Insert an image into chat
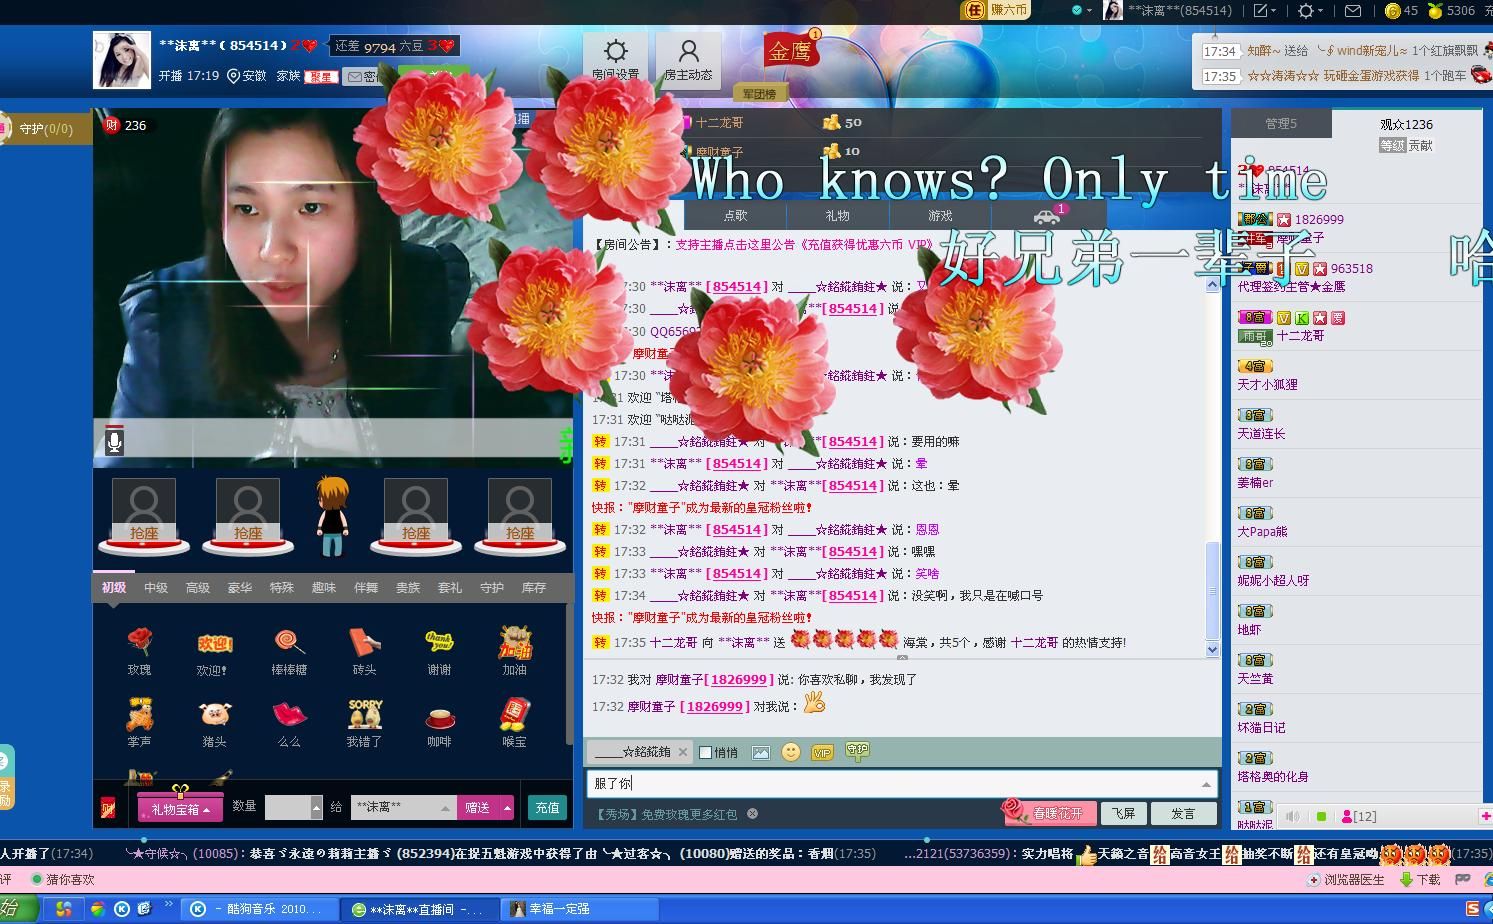The image size is (1493, 924). [x=761, y=752]
